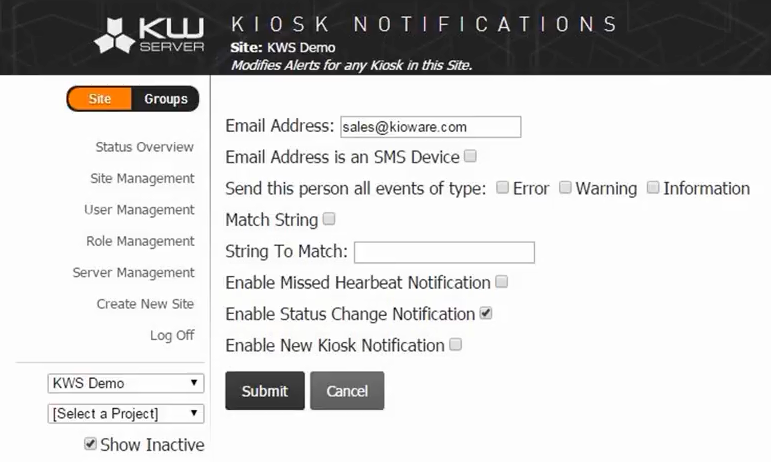Expand the KWS Demo site dropdown

[126, 383]
